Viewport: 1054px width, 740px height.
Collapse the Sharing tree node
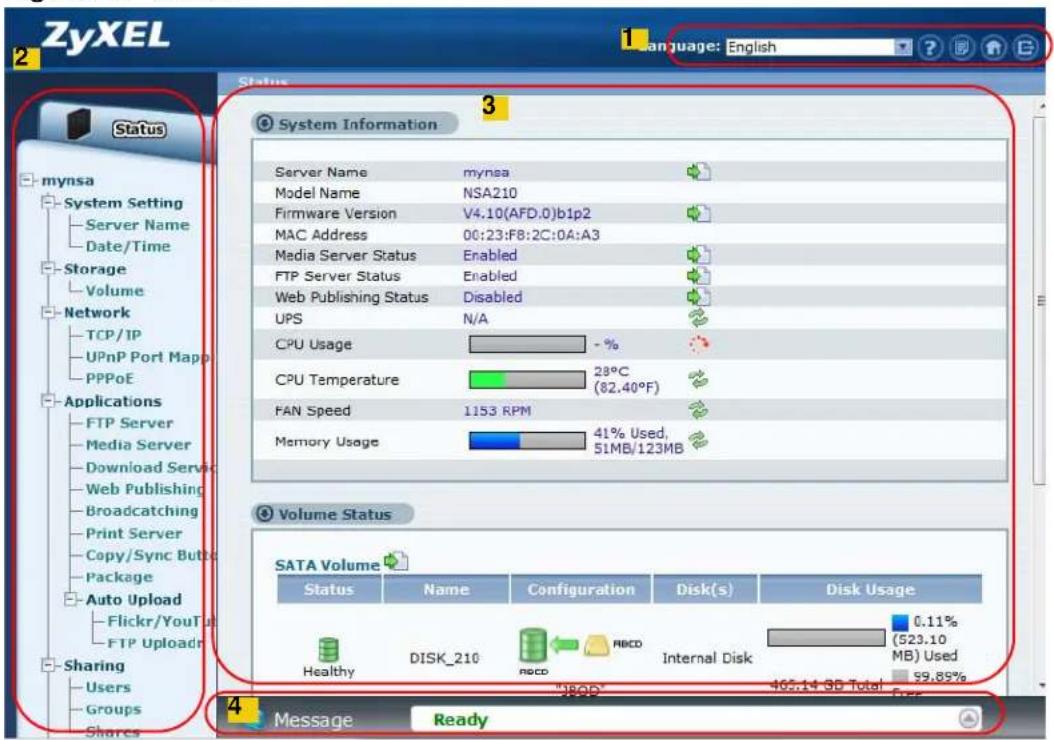pyautogui.click(x=48, y=665)
